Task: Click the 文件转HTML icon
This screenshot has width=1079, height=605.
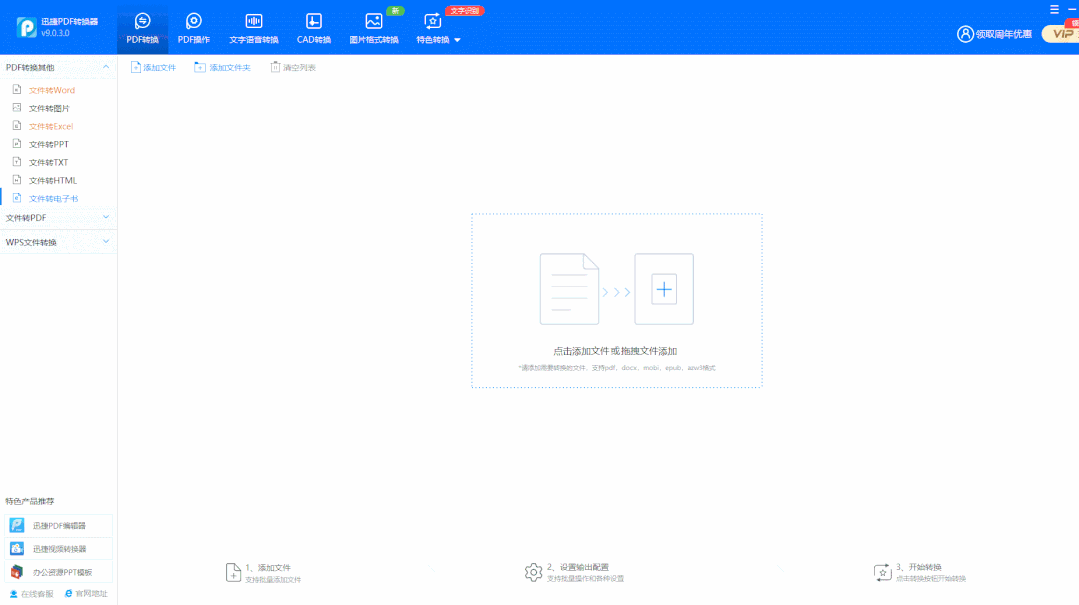Action: [17, 180]
